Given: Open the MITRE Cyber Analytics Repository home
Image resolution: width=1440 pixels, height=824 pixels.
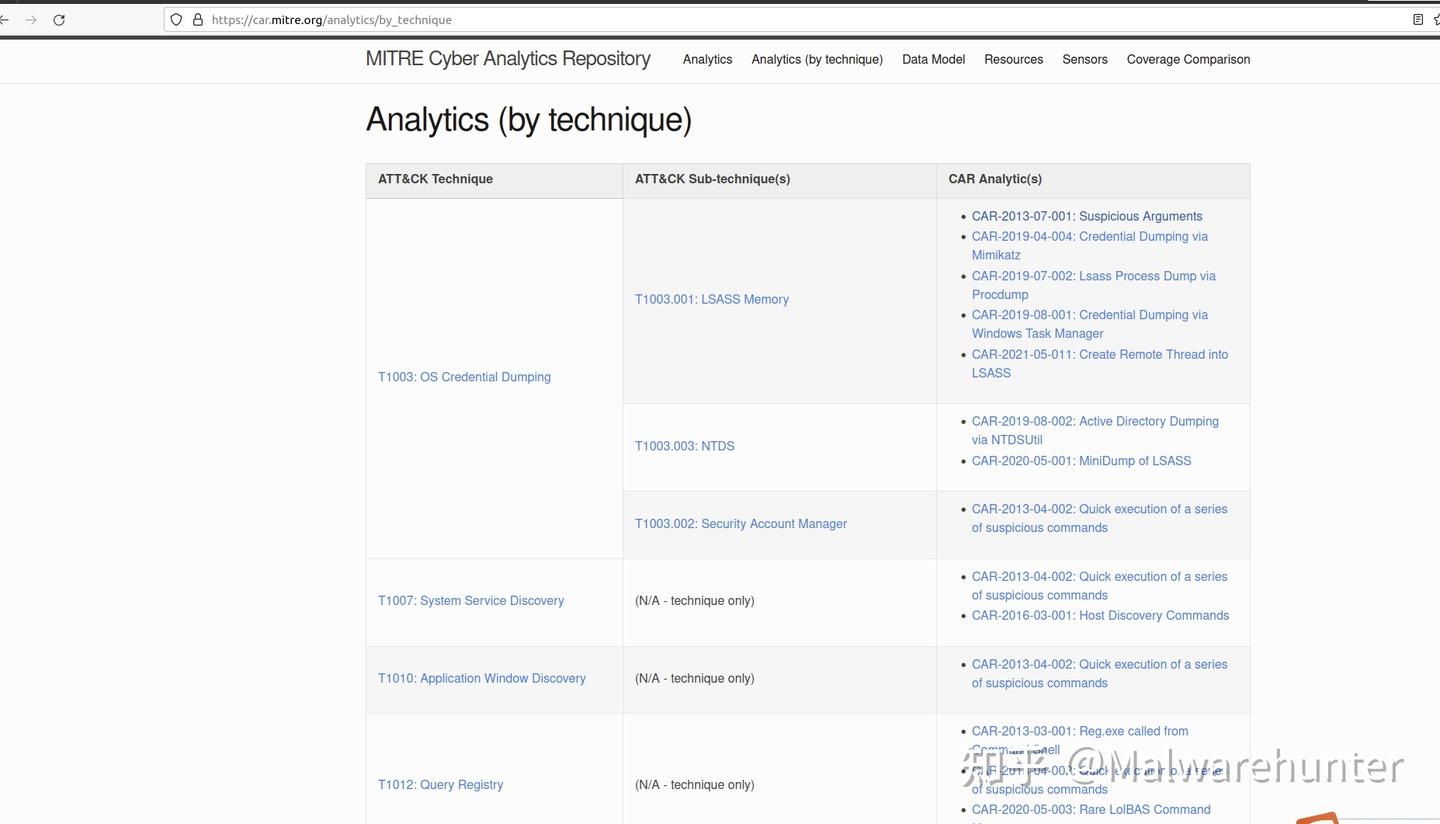Looking at the screenshot, I should click(x=508, y=59).
